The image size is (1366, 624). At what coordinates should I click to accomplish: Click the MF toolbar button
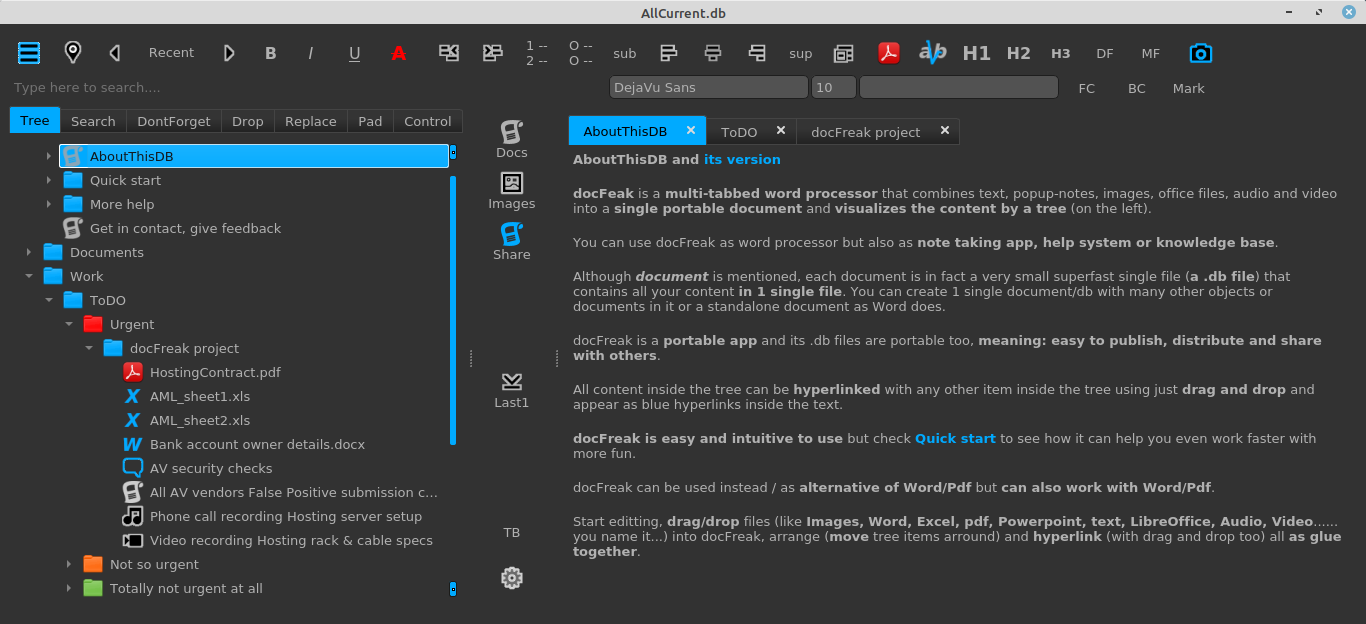(1151, 54)
